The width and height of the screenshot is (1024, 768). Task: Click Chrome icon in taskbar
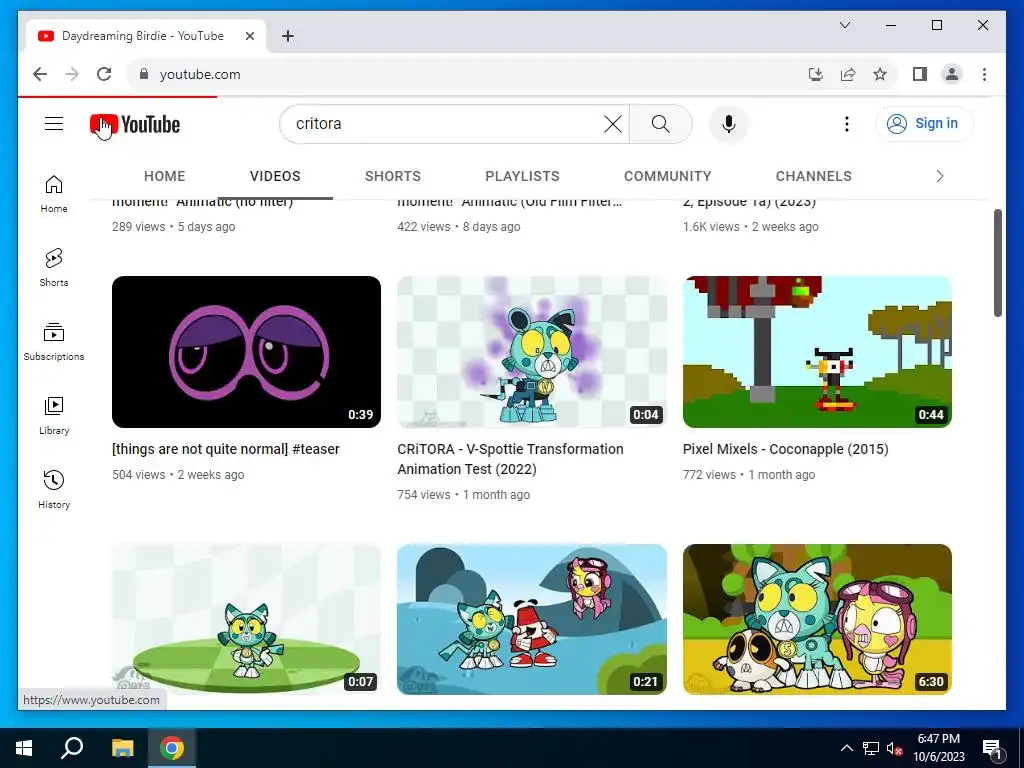[x=172, y=748]
